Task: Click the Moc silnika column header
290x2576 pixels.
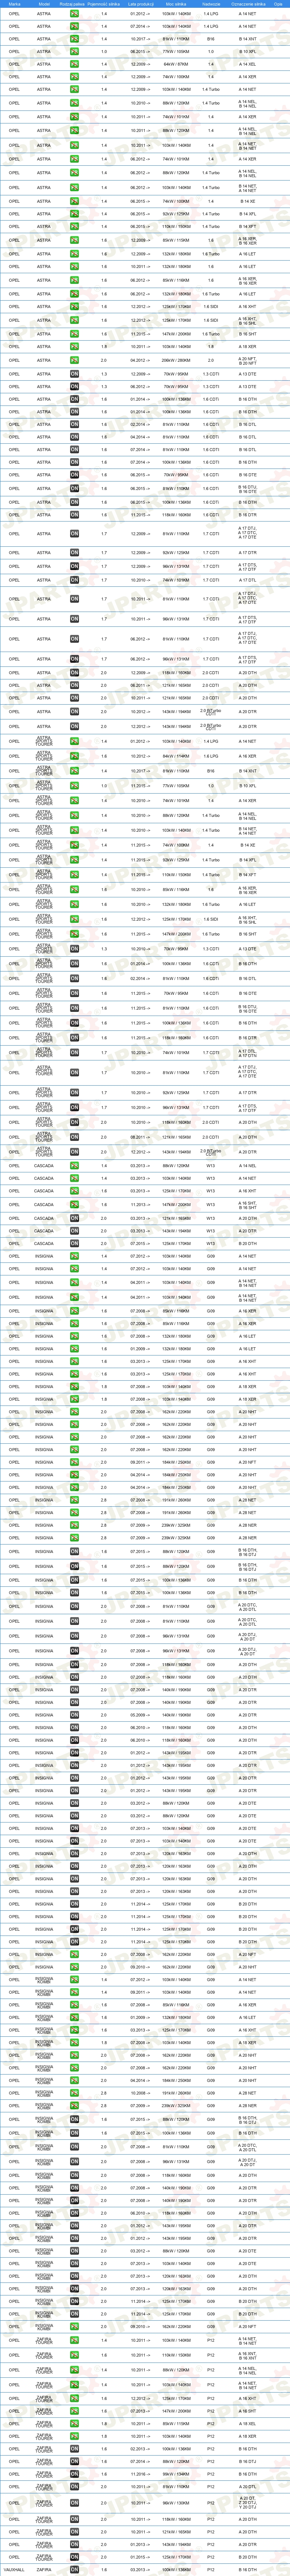Action: pos(176,4)
